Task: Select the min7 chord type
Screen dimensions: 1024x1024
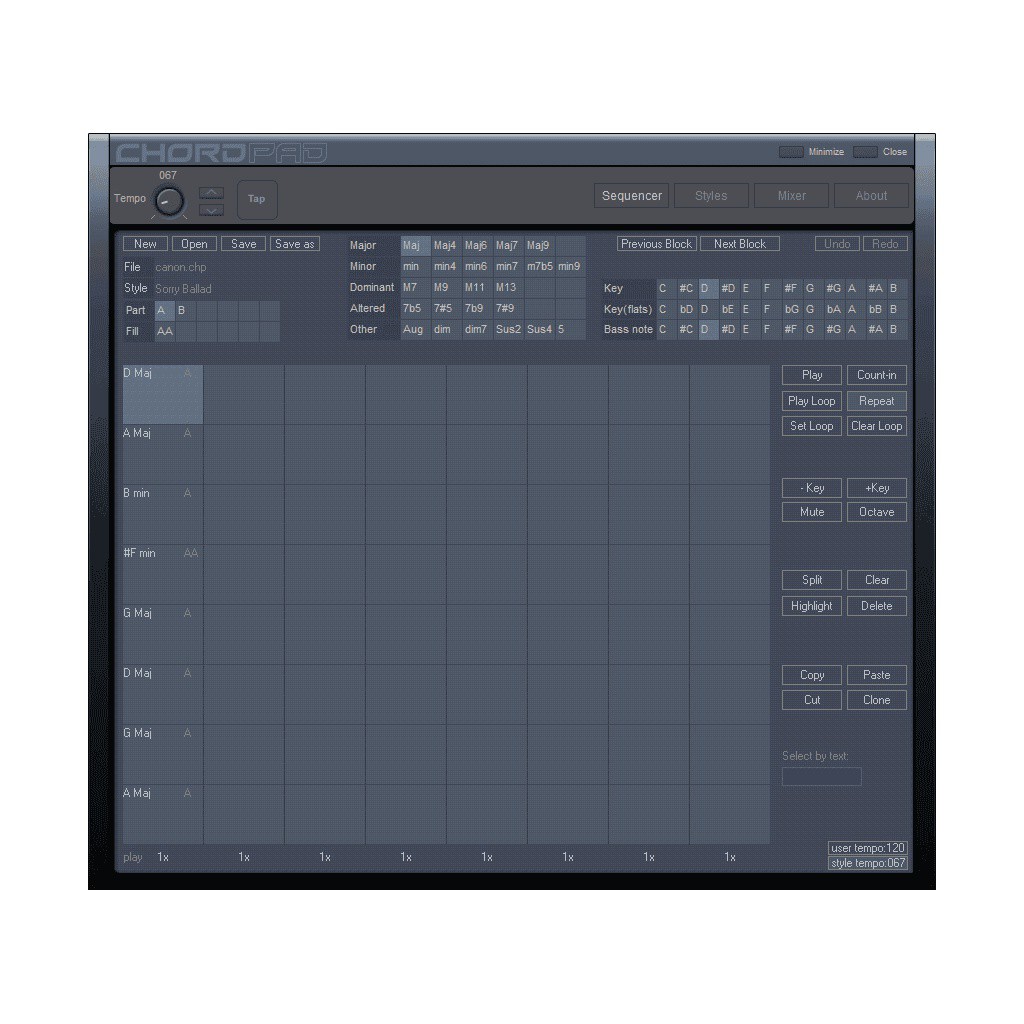Action: coord(508,266)
